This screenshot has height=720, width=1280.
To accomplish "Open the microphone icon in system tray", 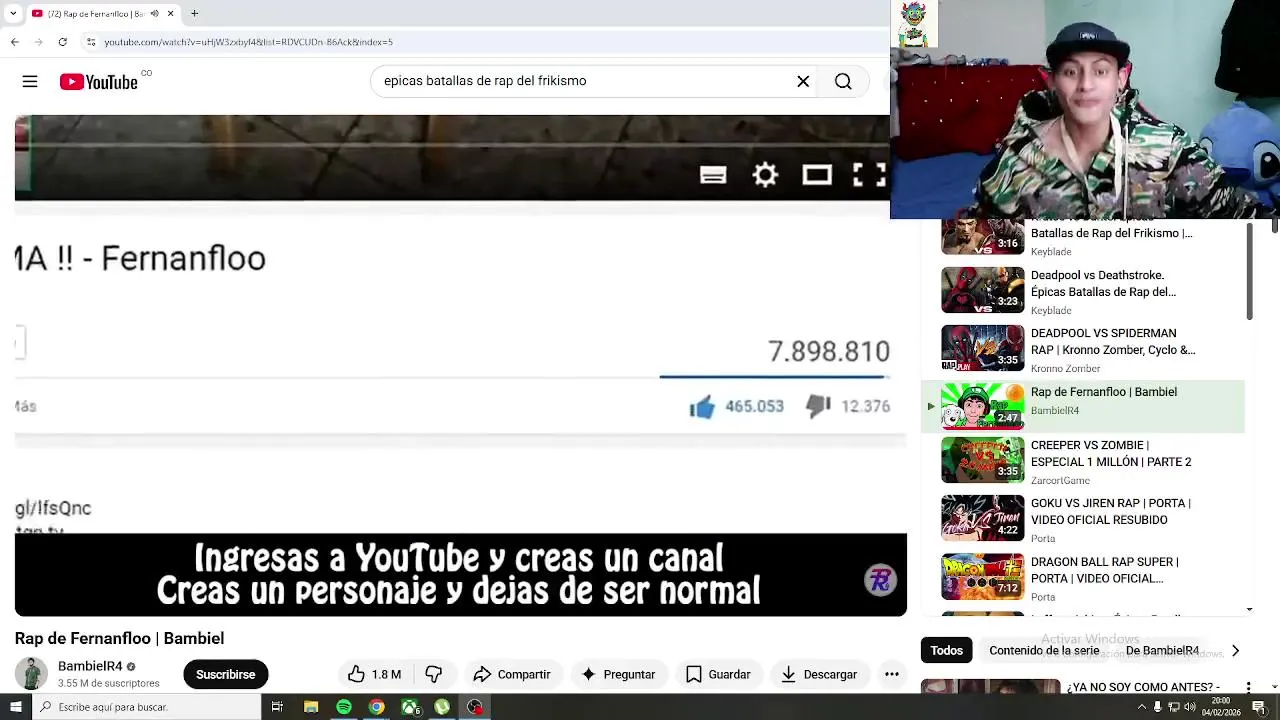I will pos(1158,707).
